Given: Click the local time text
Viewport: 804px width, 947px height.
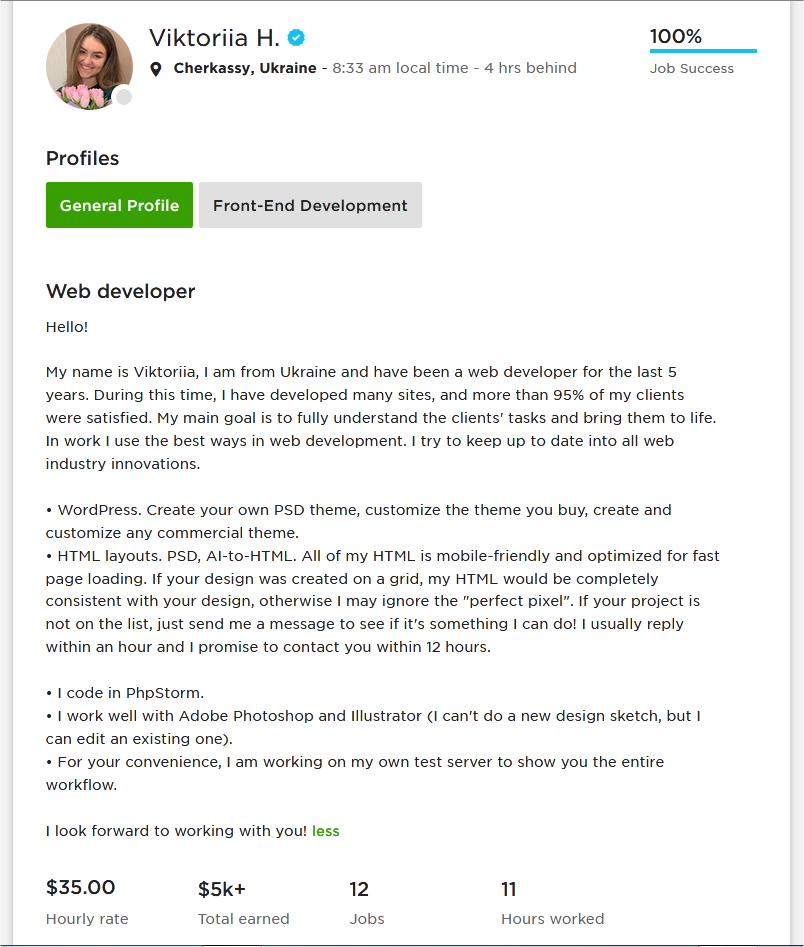Looking at the screenshot, I should pyautogui.click(x=400, y=68).
